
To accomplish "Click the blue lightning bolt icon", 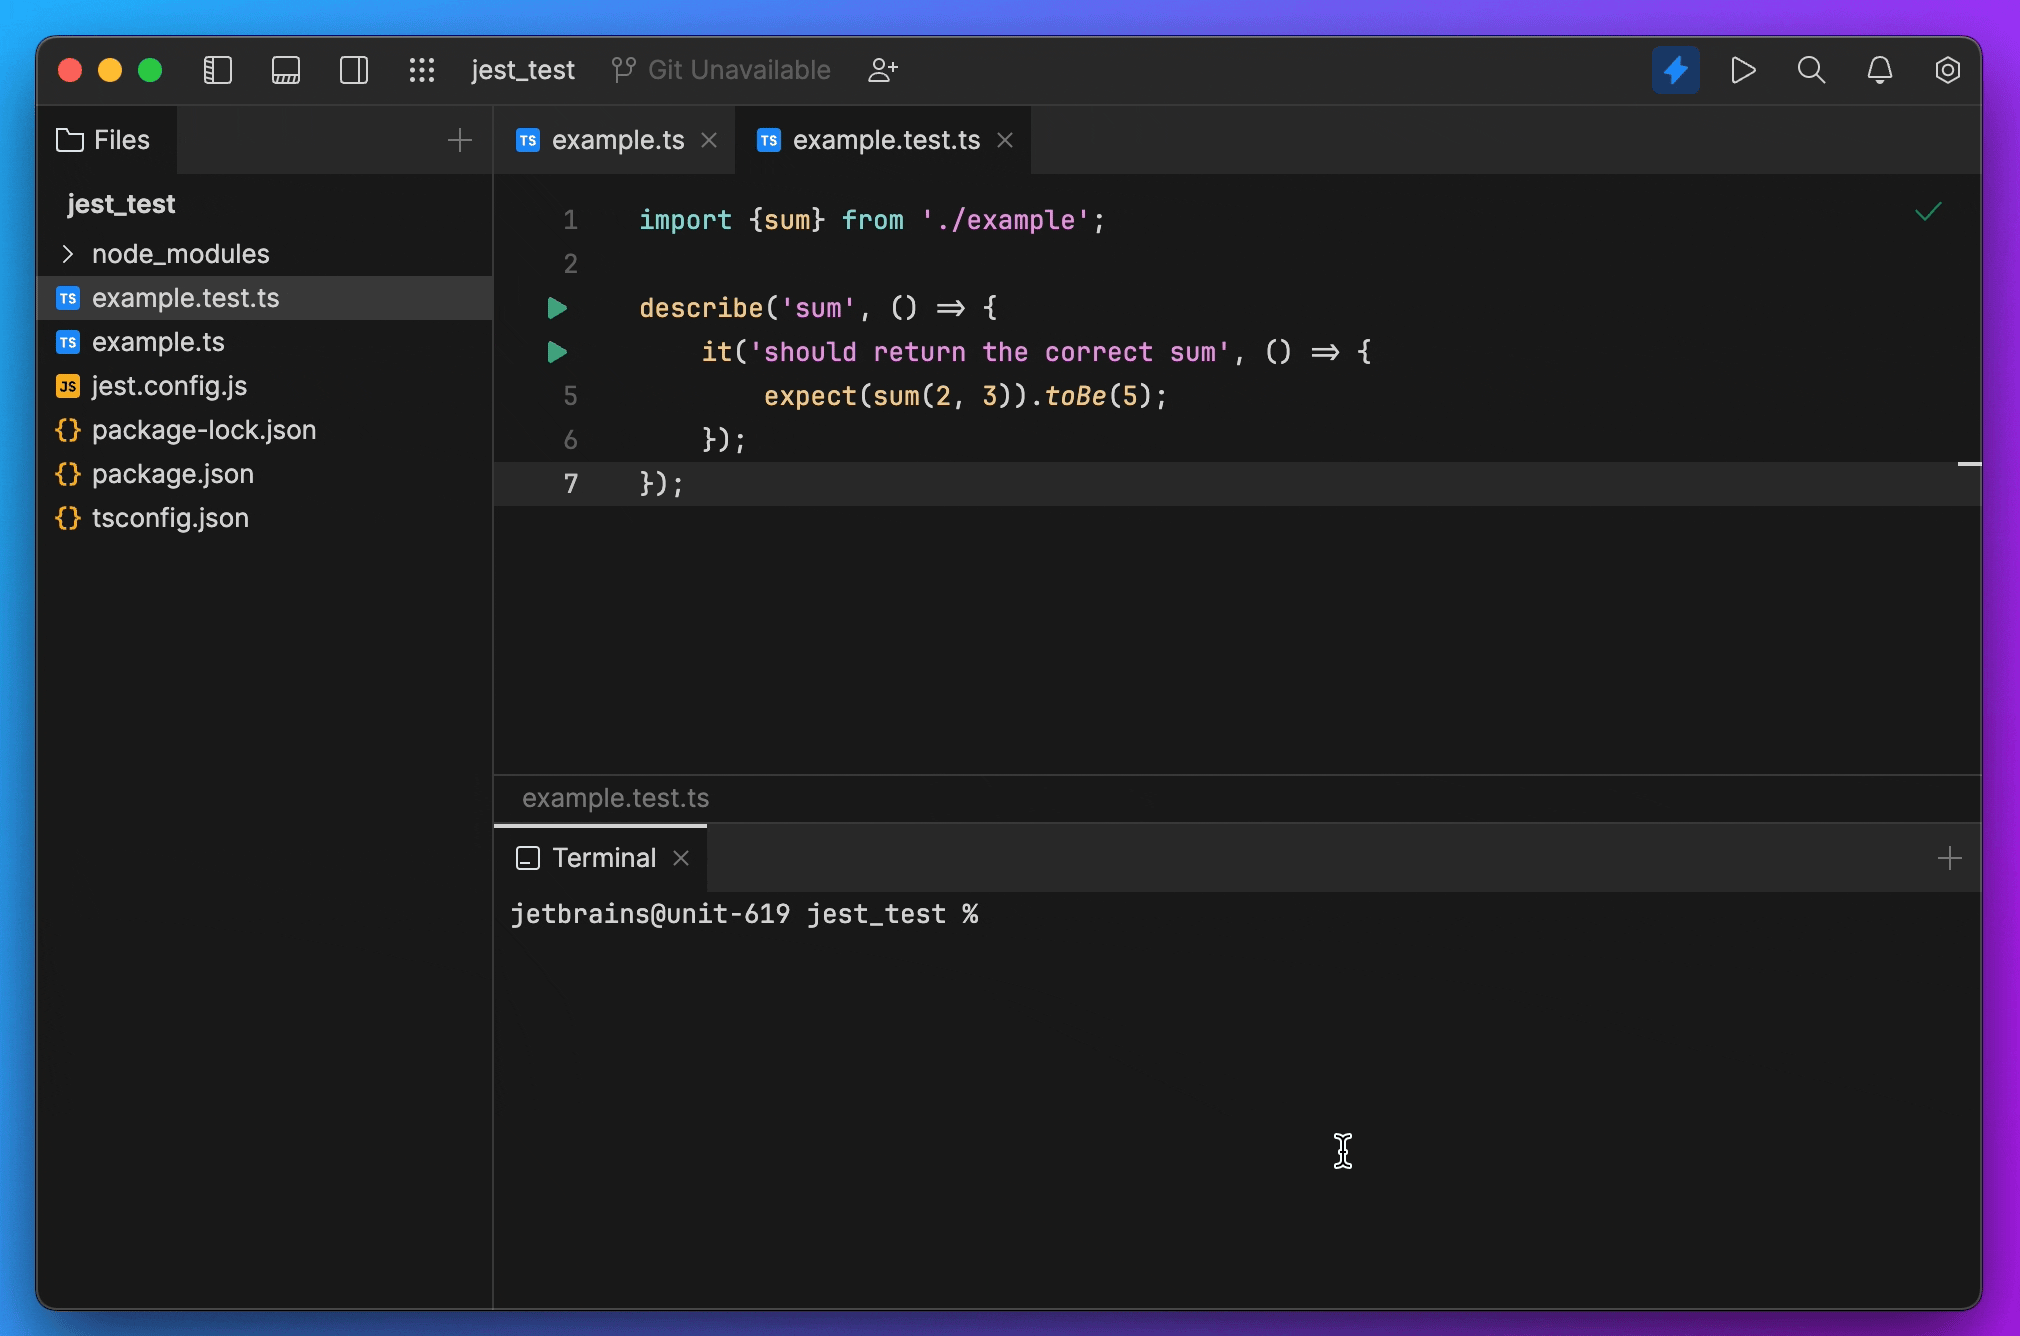I will tap(1676, 70).
